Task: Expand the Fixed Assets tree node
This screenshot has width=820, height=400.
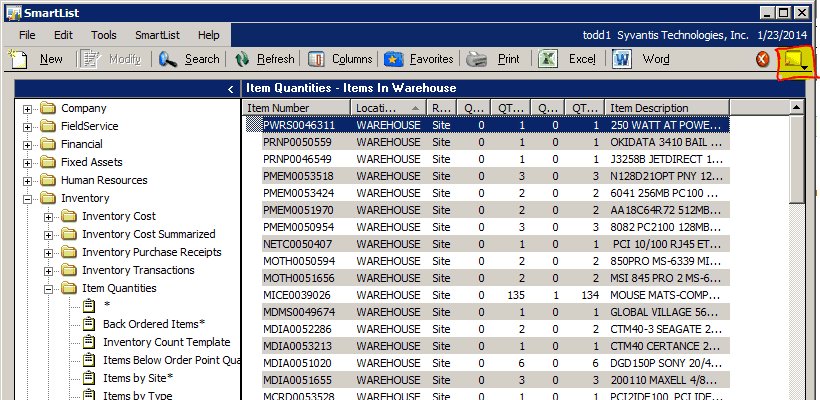Action: (x=27, y=163)
